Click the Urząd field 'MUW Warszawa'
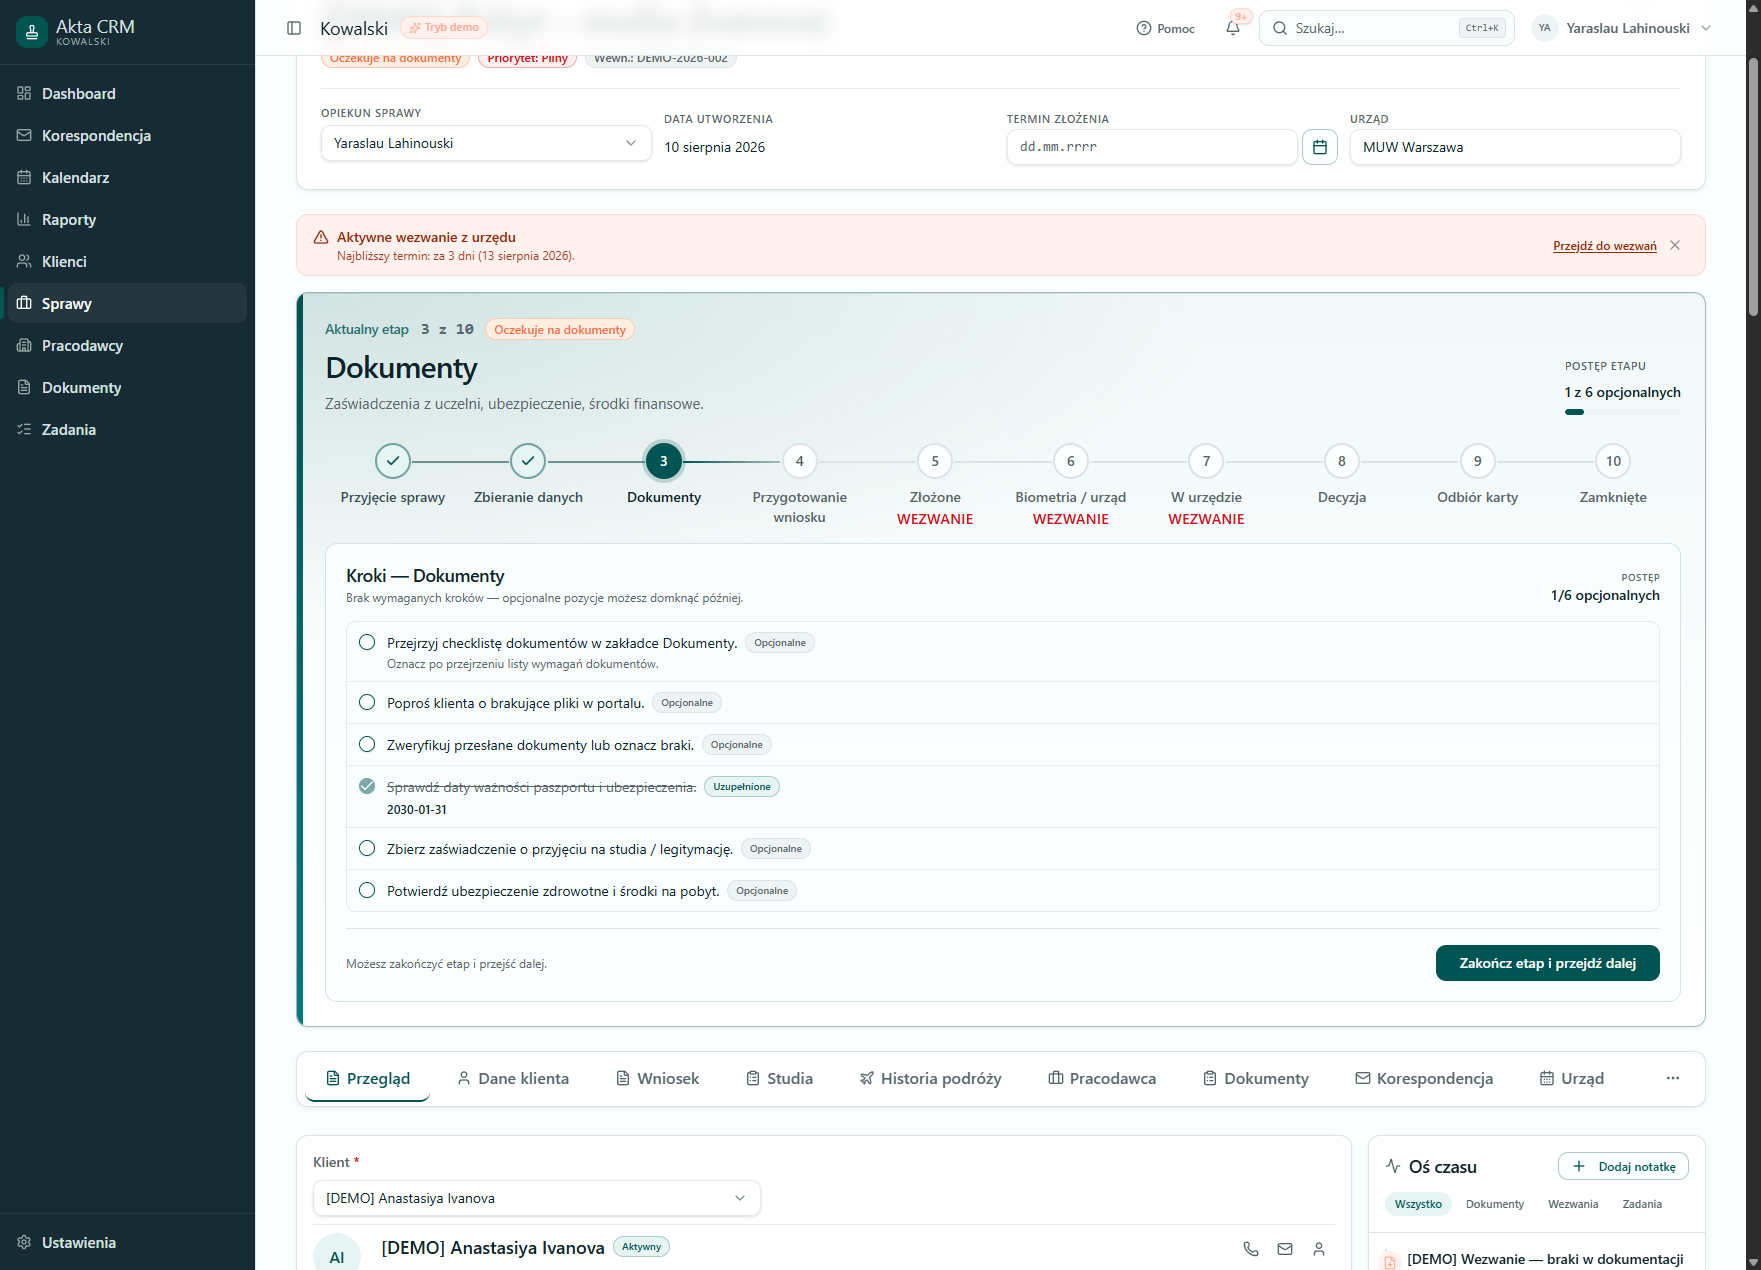1761x1270 pixels. click(1515, 147)
